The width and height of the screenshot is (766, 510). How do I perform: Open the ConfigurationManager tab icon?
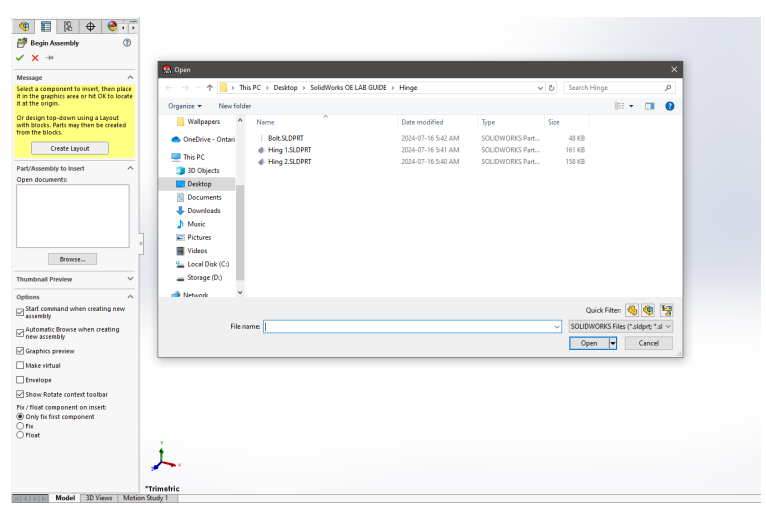[68, 26]
